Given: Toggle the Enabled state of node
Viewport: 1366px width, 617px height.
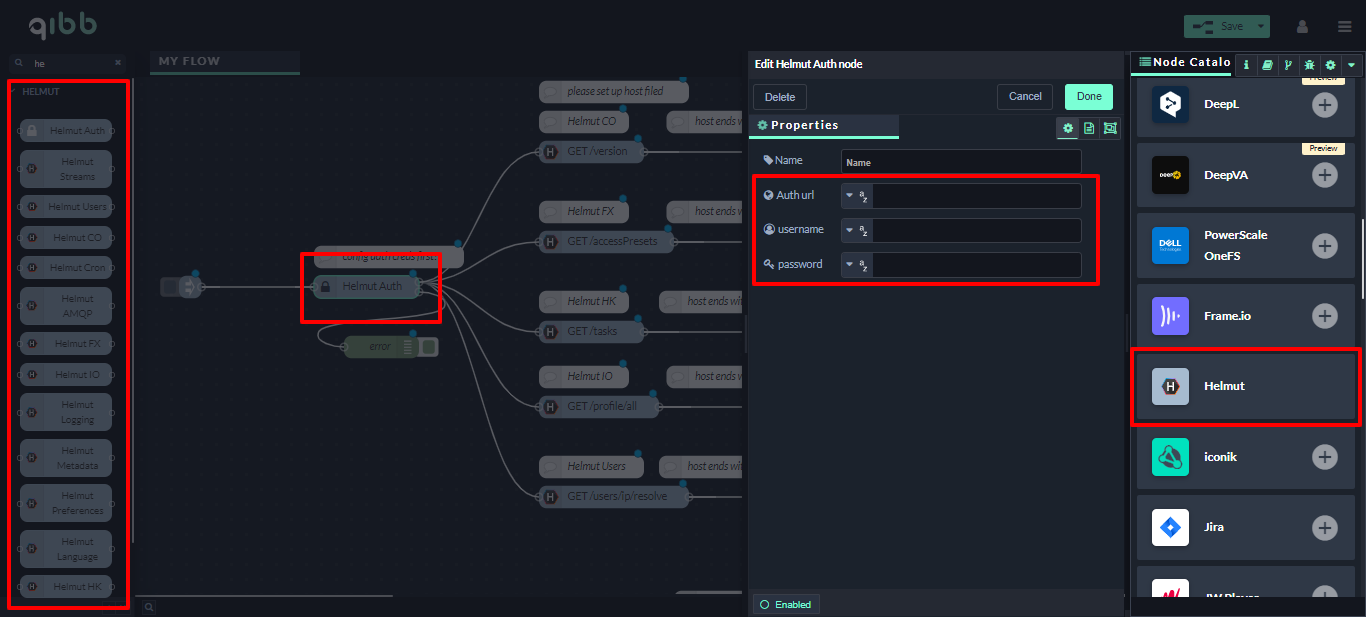Looking at the screenshot, I should pyautogui.click(x=785, y=604).
